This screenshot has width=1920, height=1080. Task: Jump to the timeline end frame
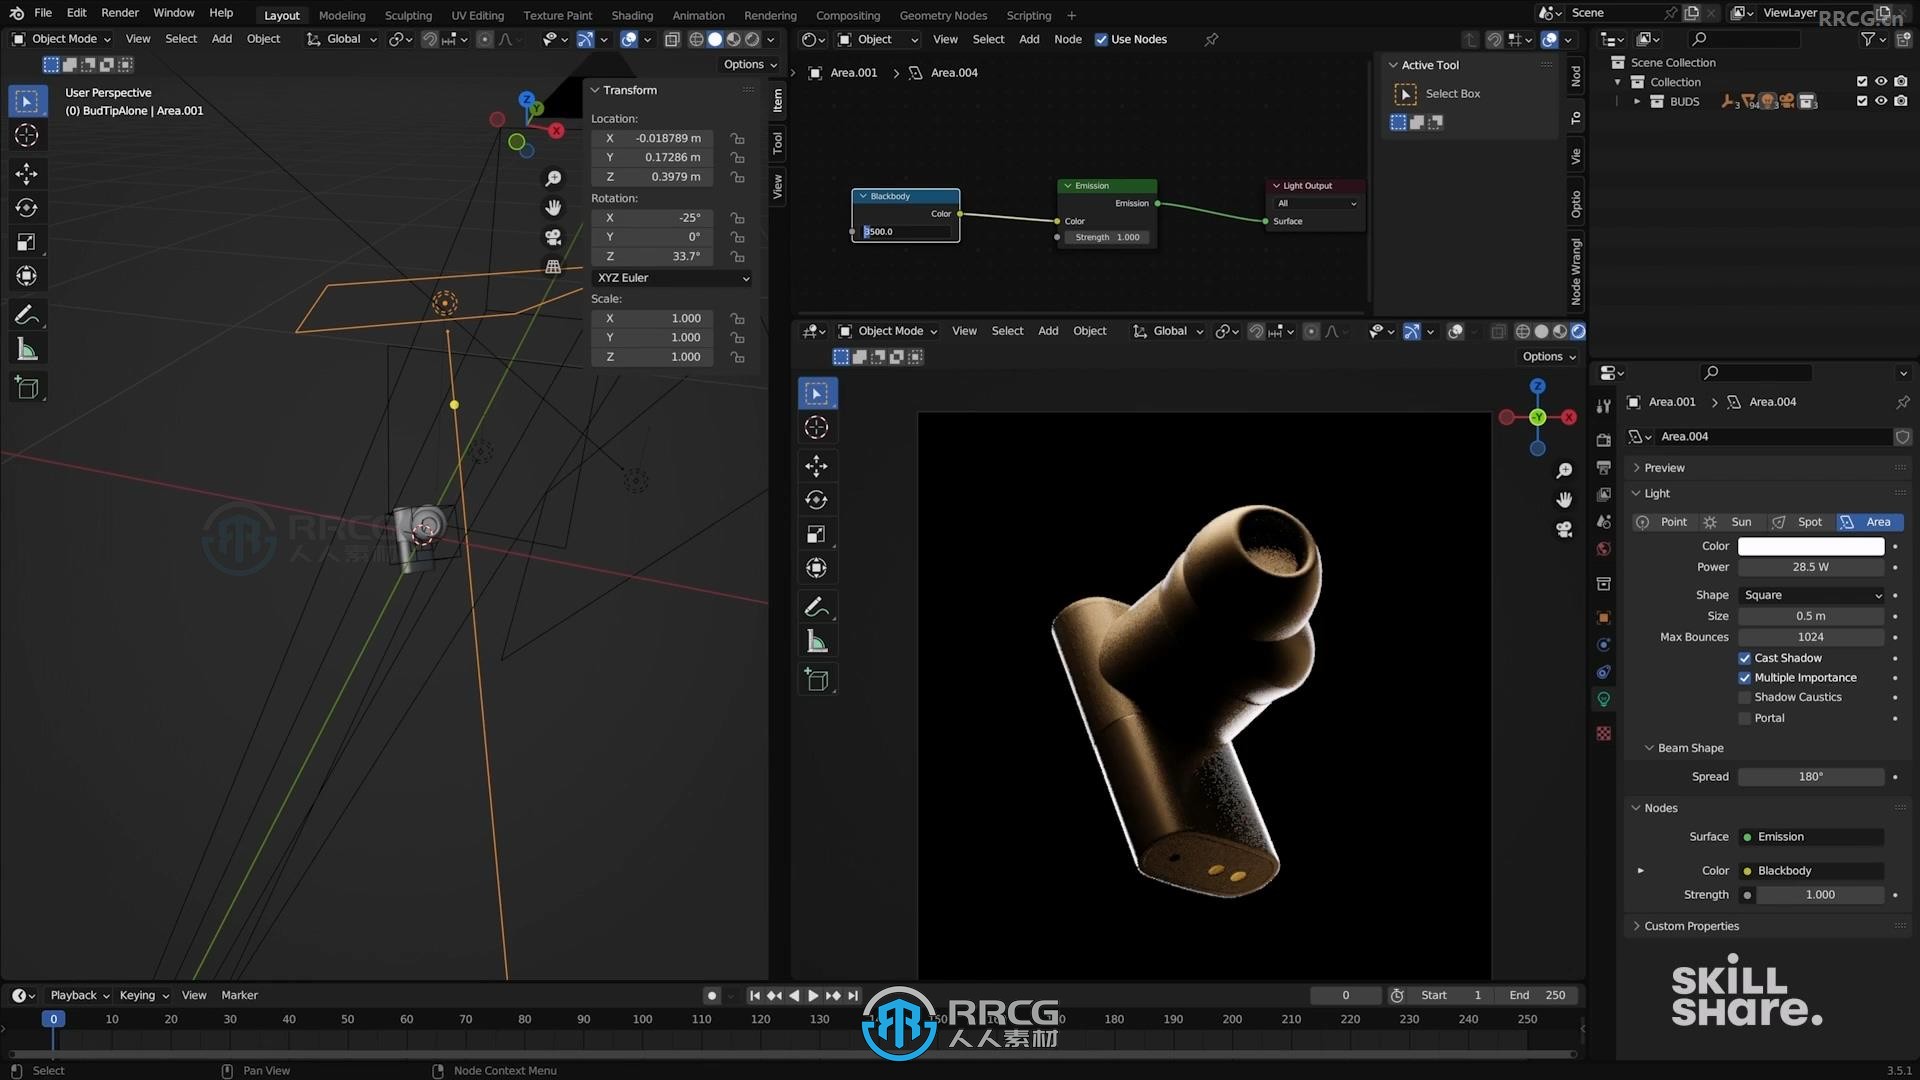pyautogui.click(x=853, y=996)
